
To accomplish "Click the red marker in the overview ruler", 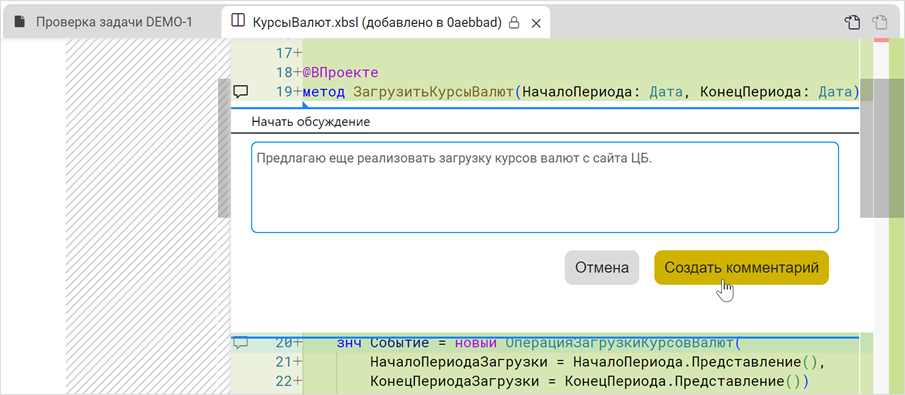I will [881, 40].
